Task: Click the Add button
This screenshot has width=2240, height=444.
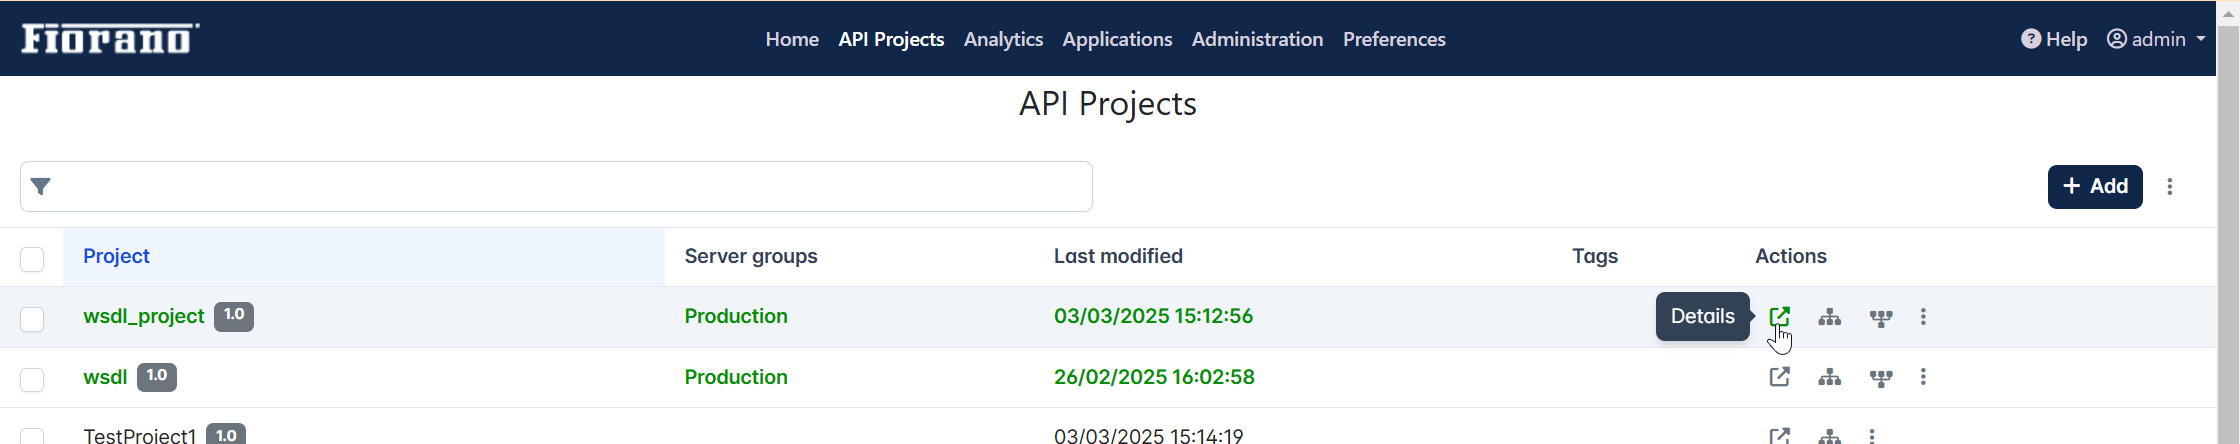Action: pyautogui.click(x=2095, y=187)
